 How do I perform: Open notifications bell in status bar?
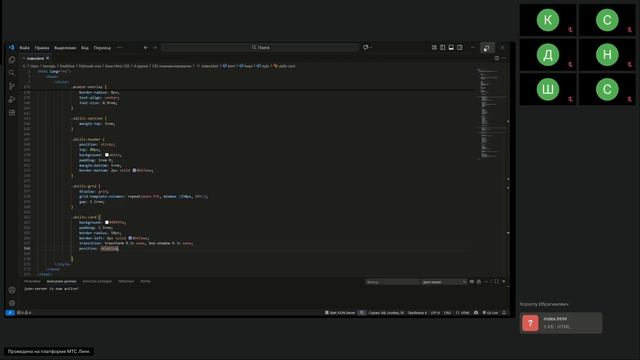coord(504,313)
